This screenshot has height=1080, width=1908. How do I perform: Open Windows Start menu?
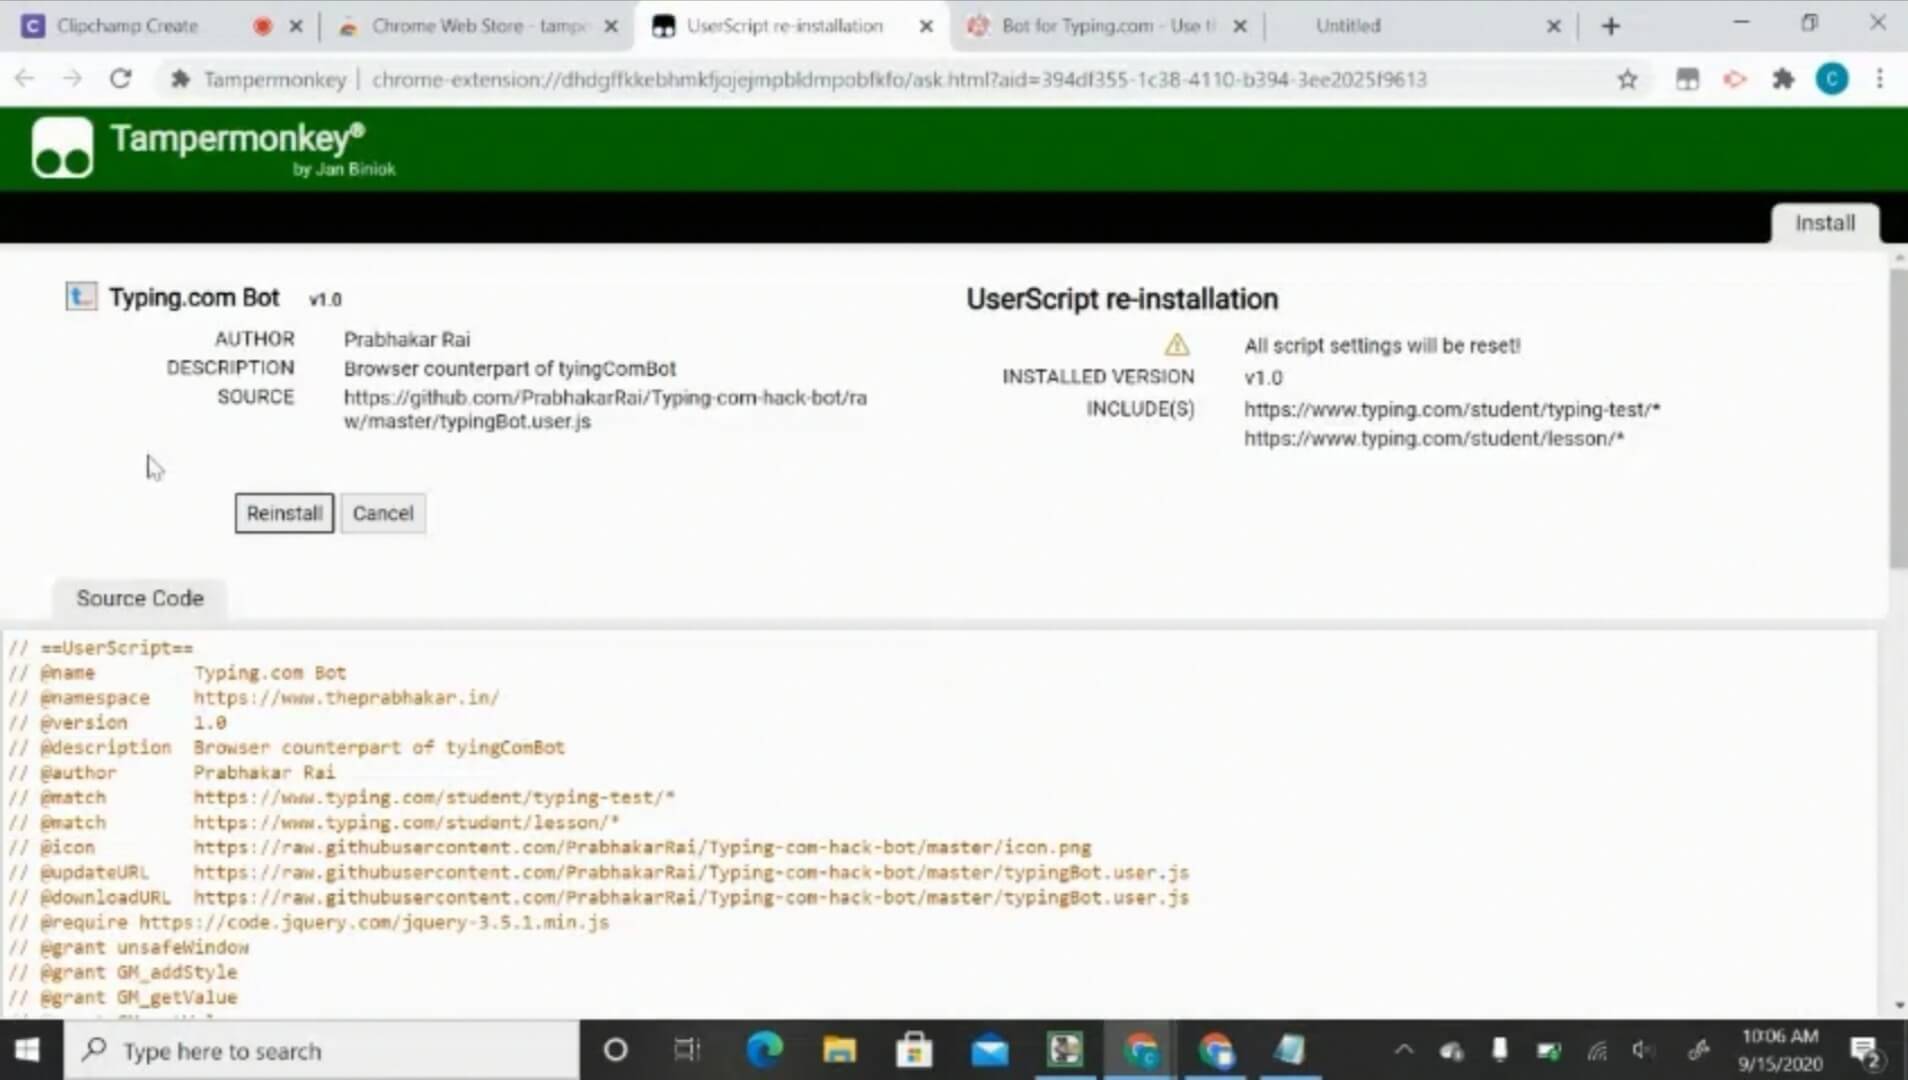[x=28, y=1050]
